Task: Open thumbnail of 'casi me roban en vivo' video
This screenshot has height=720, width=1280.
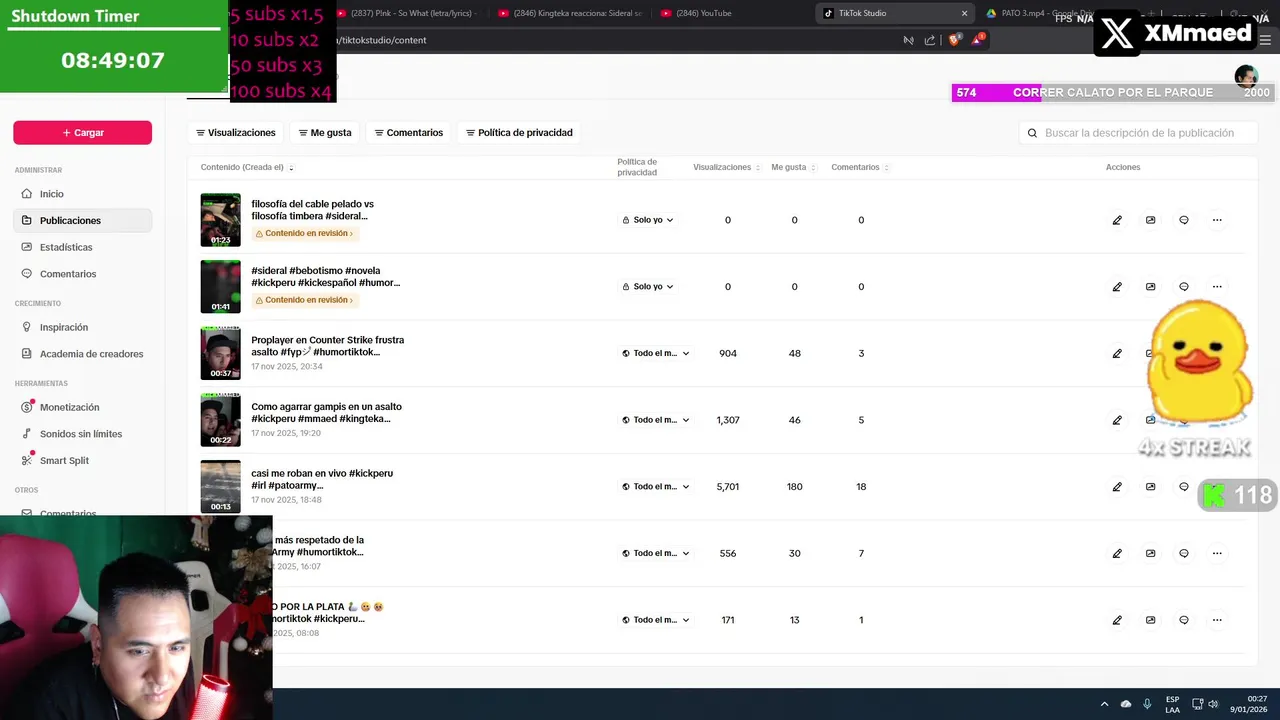Action: click(220, 487)
